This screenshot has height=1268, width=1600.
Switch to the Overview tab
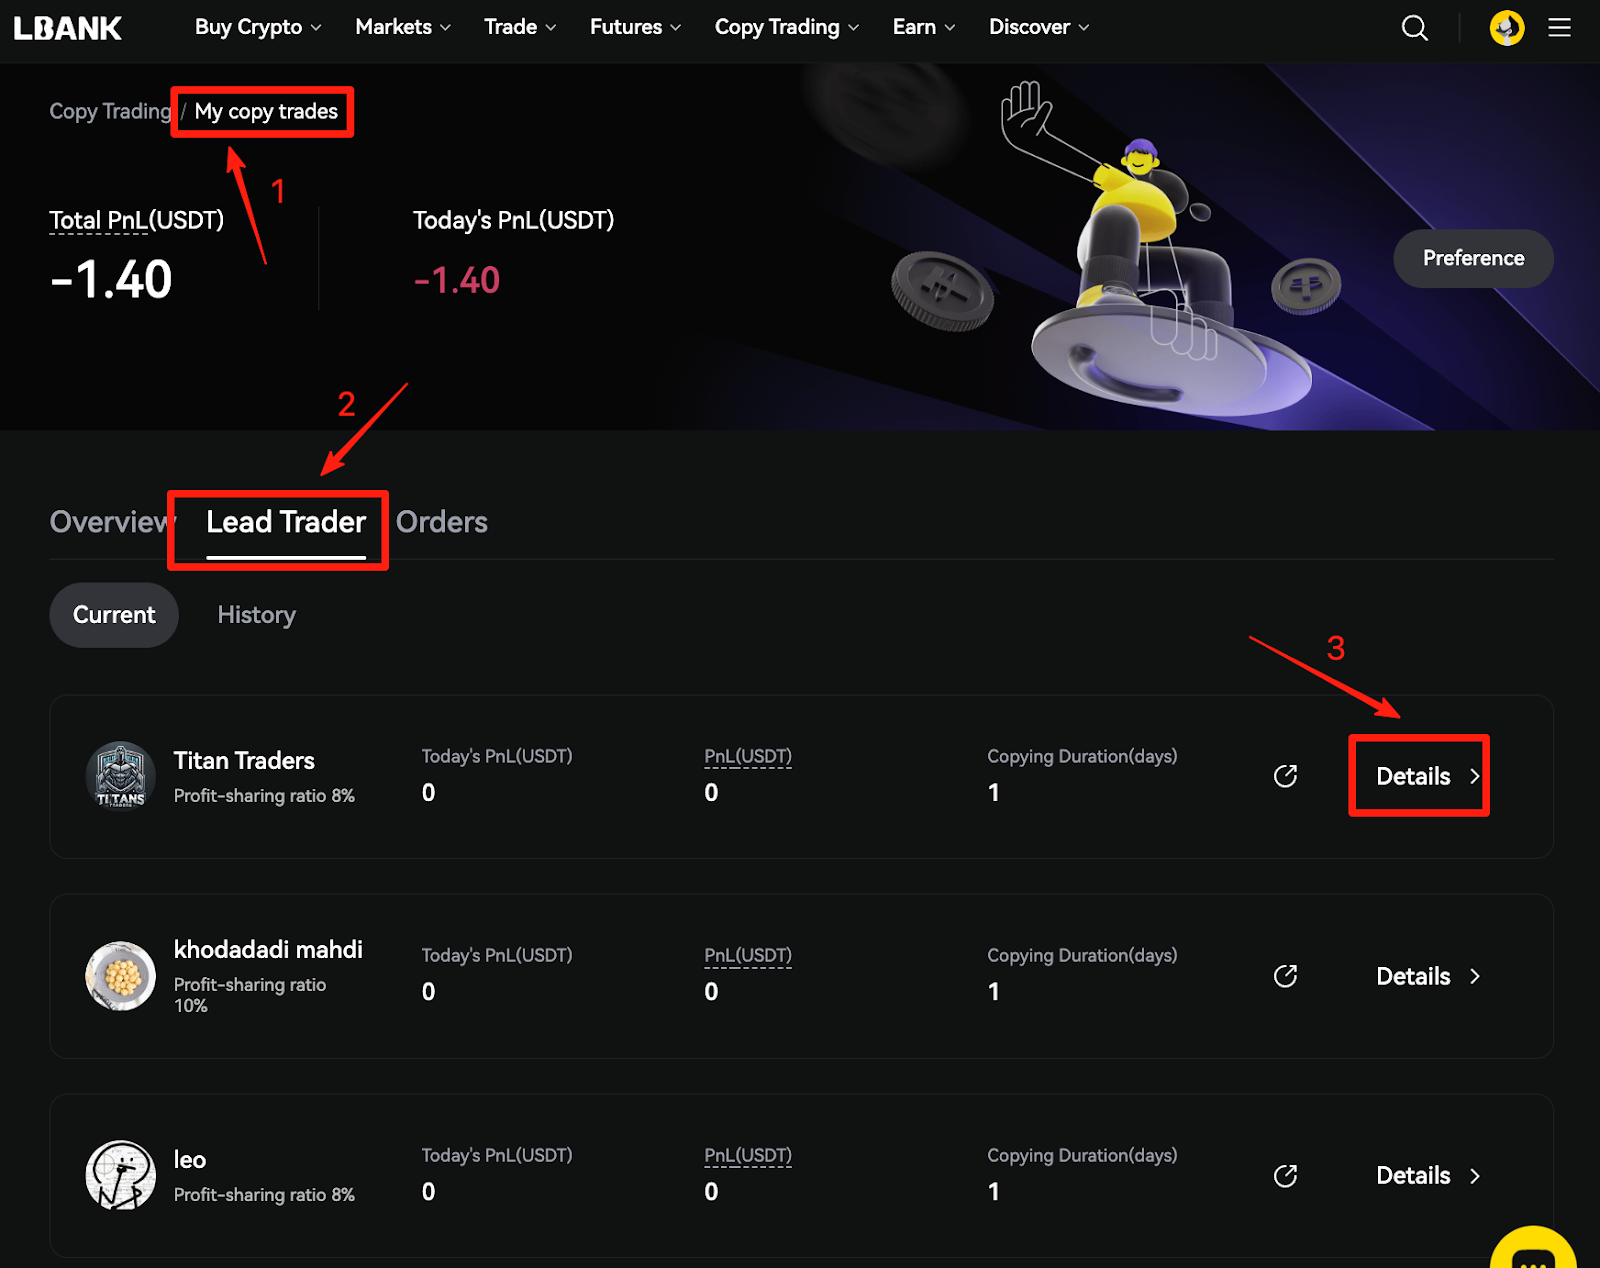tap(108, 522)
